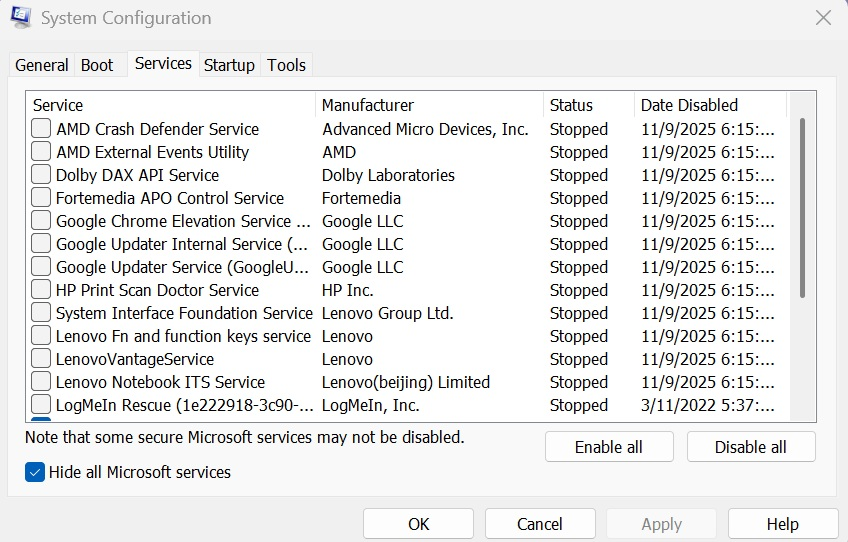This screenshot has height=542, width=848.
Task: Click the Enable all button
Action: tap(609, 447)
